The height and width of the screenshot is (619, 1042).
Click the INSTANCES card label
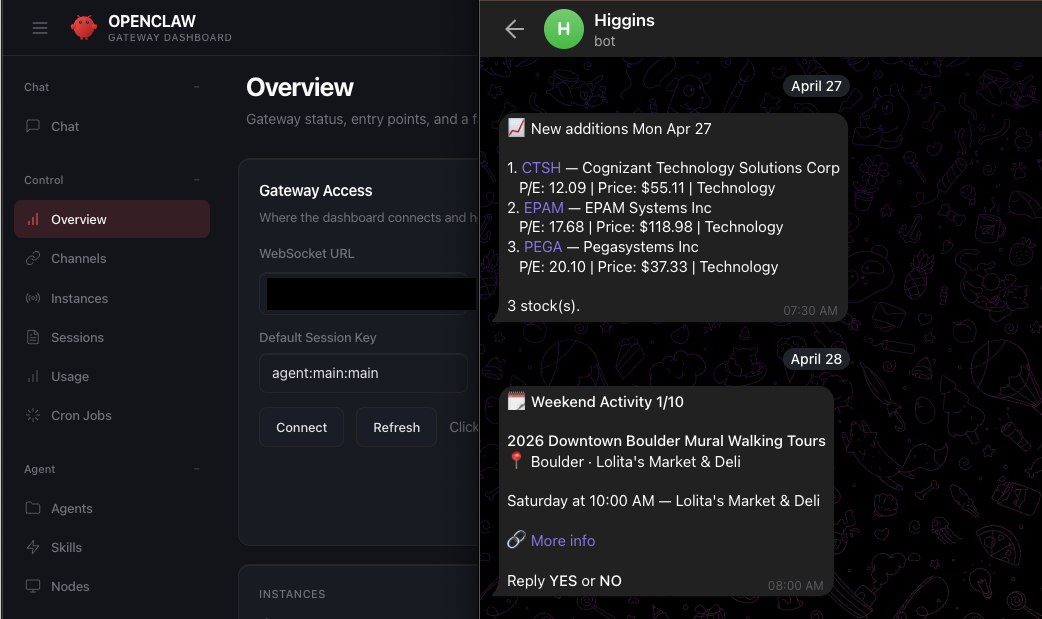coord(292,594)
